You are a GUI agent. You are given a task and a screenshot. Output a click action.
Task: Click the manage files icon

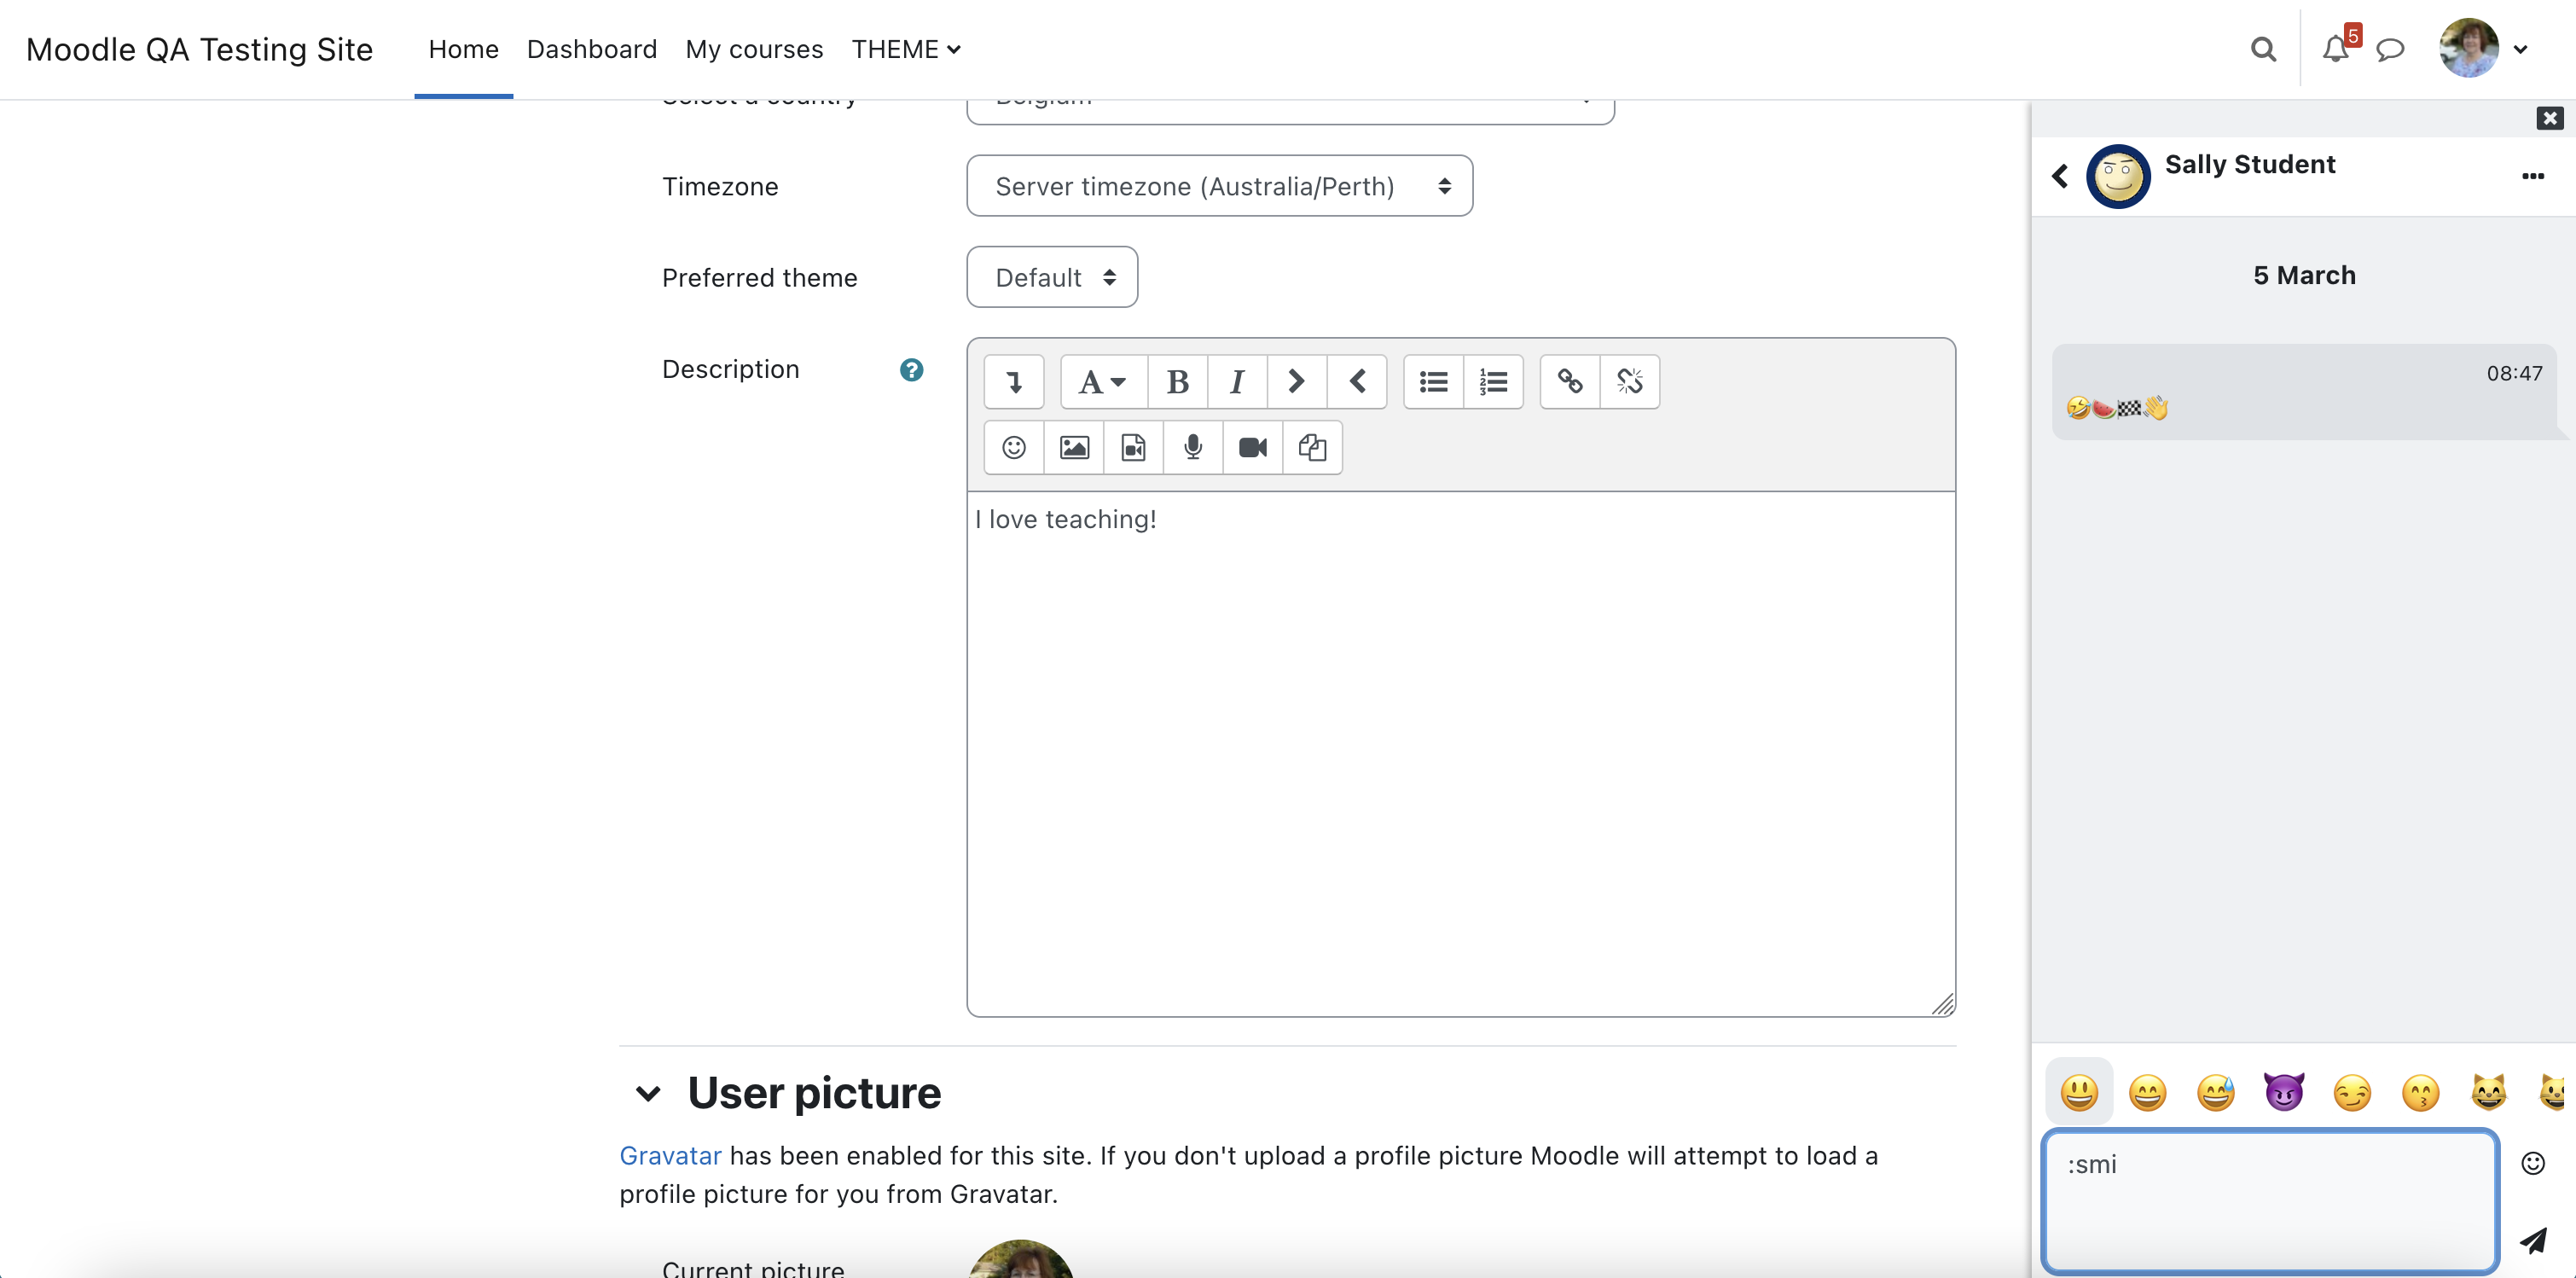pyautogui.click(x=1312, y=448)
